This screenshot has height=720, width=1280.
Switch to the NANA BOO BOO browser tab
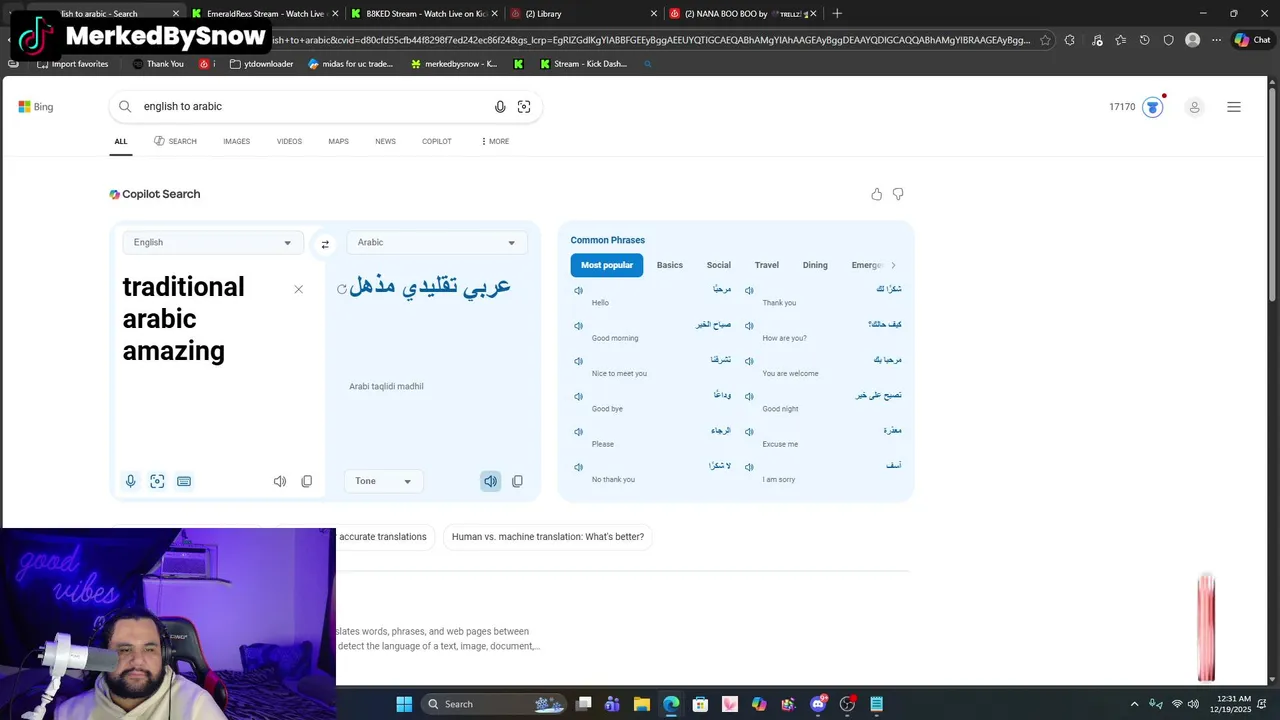tap(740, 13)
